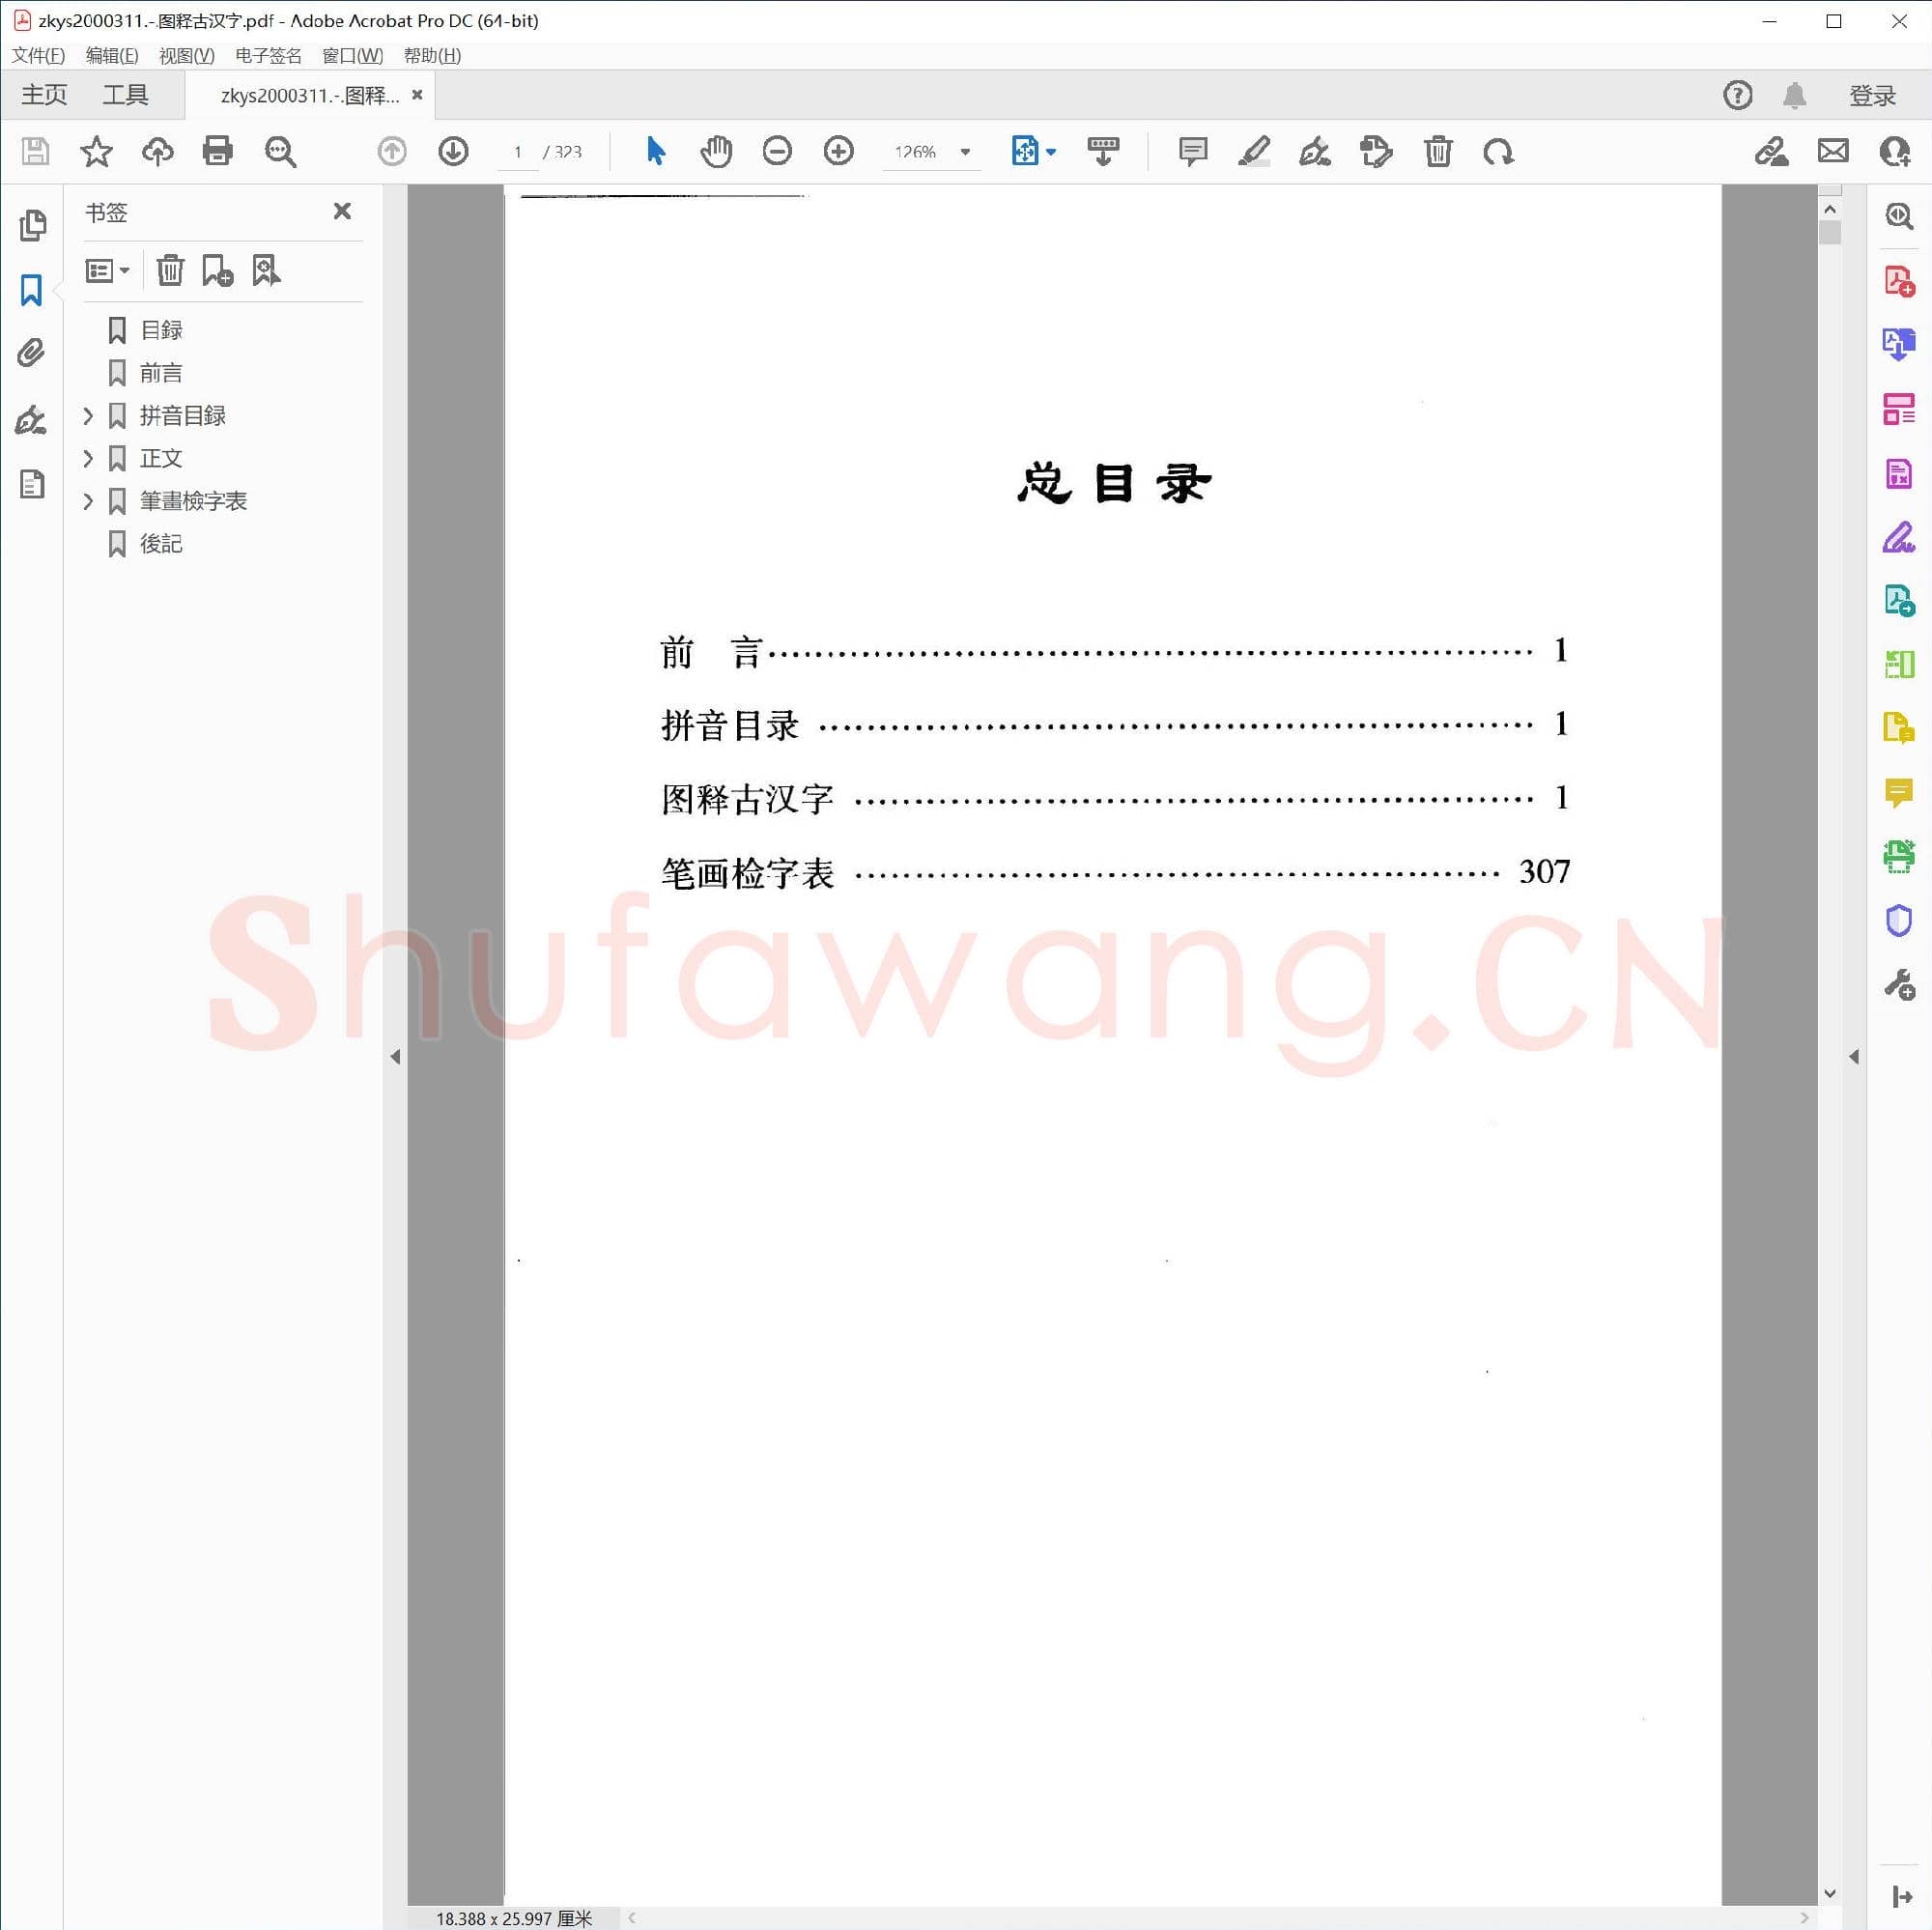The image size is (1932, 1930).
Task: Open the bookmark options dropdown menu
Action: 107,270
